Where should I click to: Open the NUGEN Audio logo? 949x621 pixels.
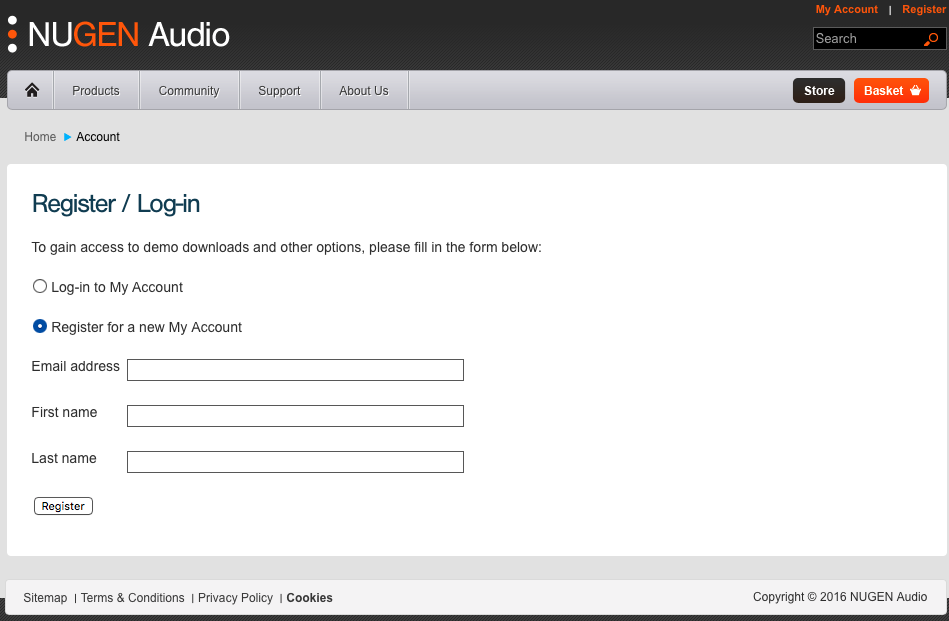coord(119,34)
